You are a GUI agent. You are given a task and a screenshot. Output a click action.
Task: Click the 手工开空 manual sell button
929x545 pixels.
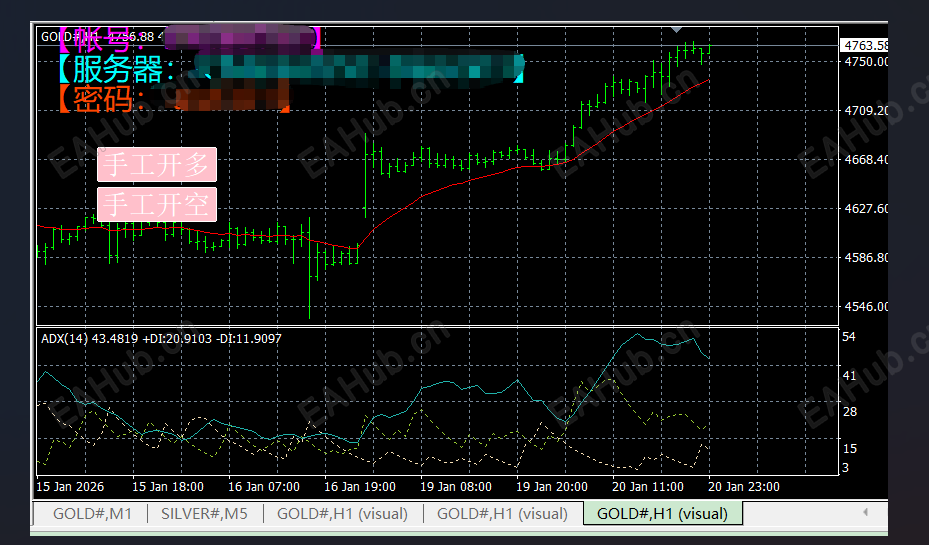[x=157, y=204]
